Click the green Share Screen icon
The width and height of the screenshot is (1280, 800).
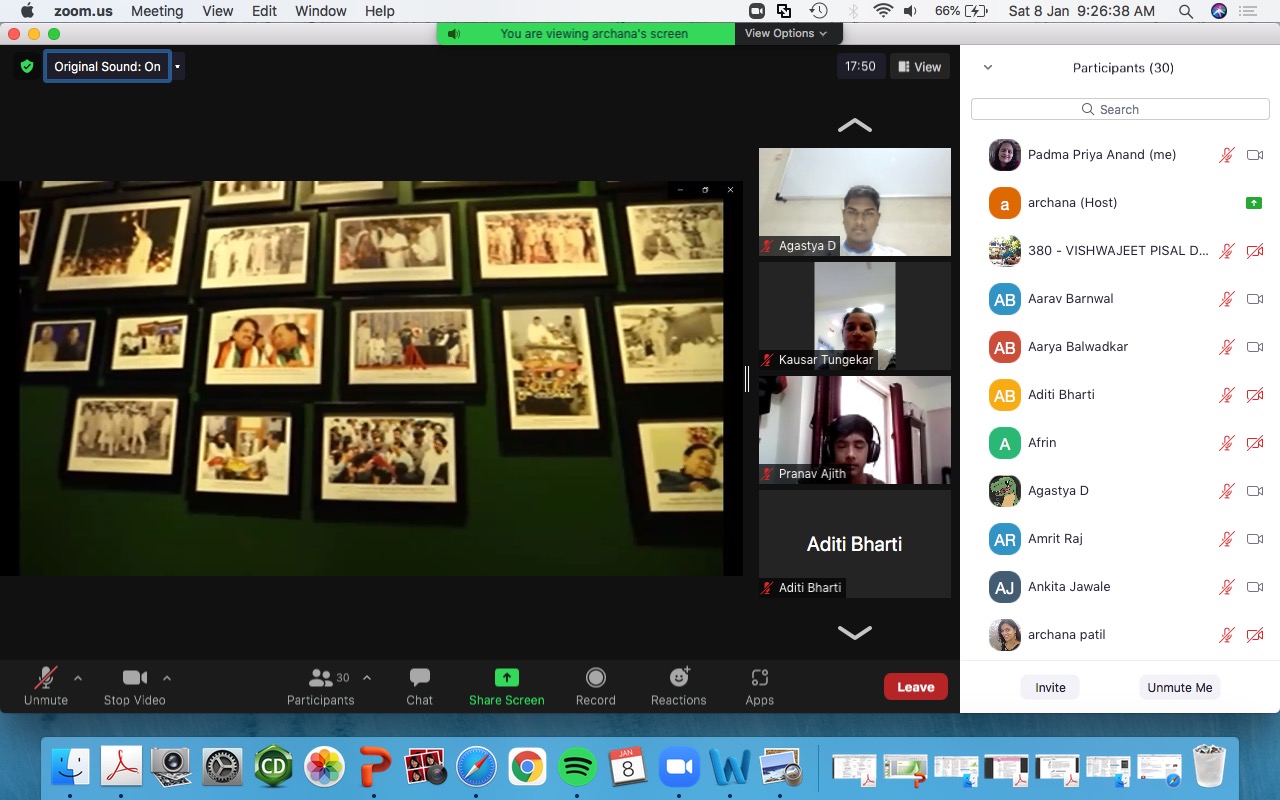(507, 678)
